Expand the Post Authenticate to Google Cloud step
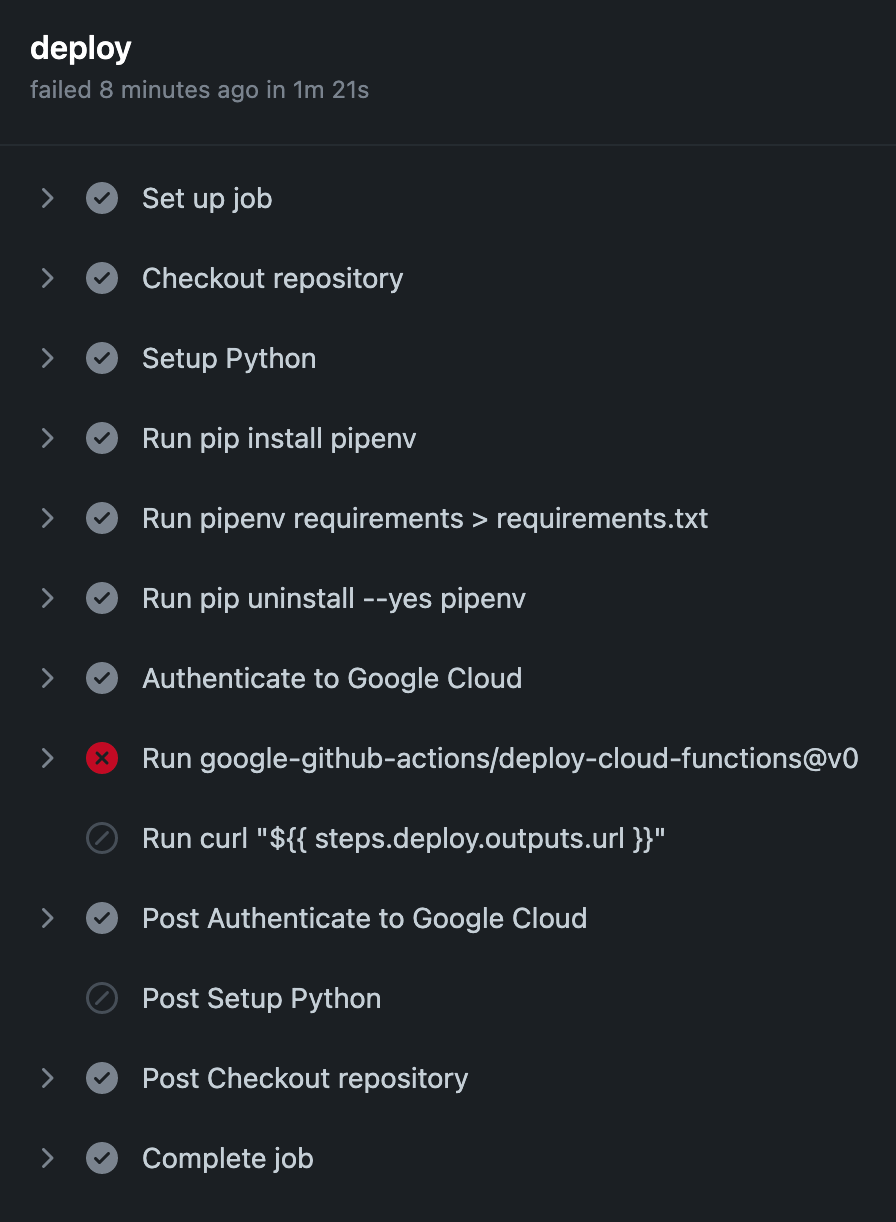The image size is (896, 1222). coord(47,918)
